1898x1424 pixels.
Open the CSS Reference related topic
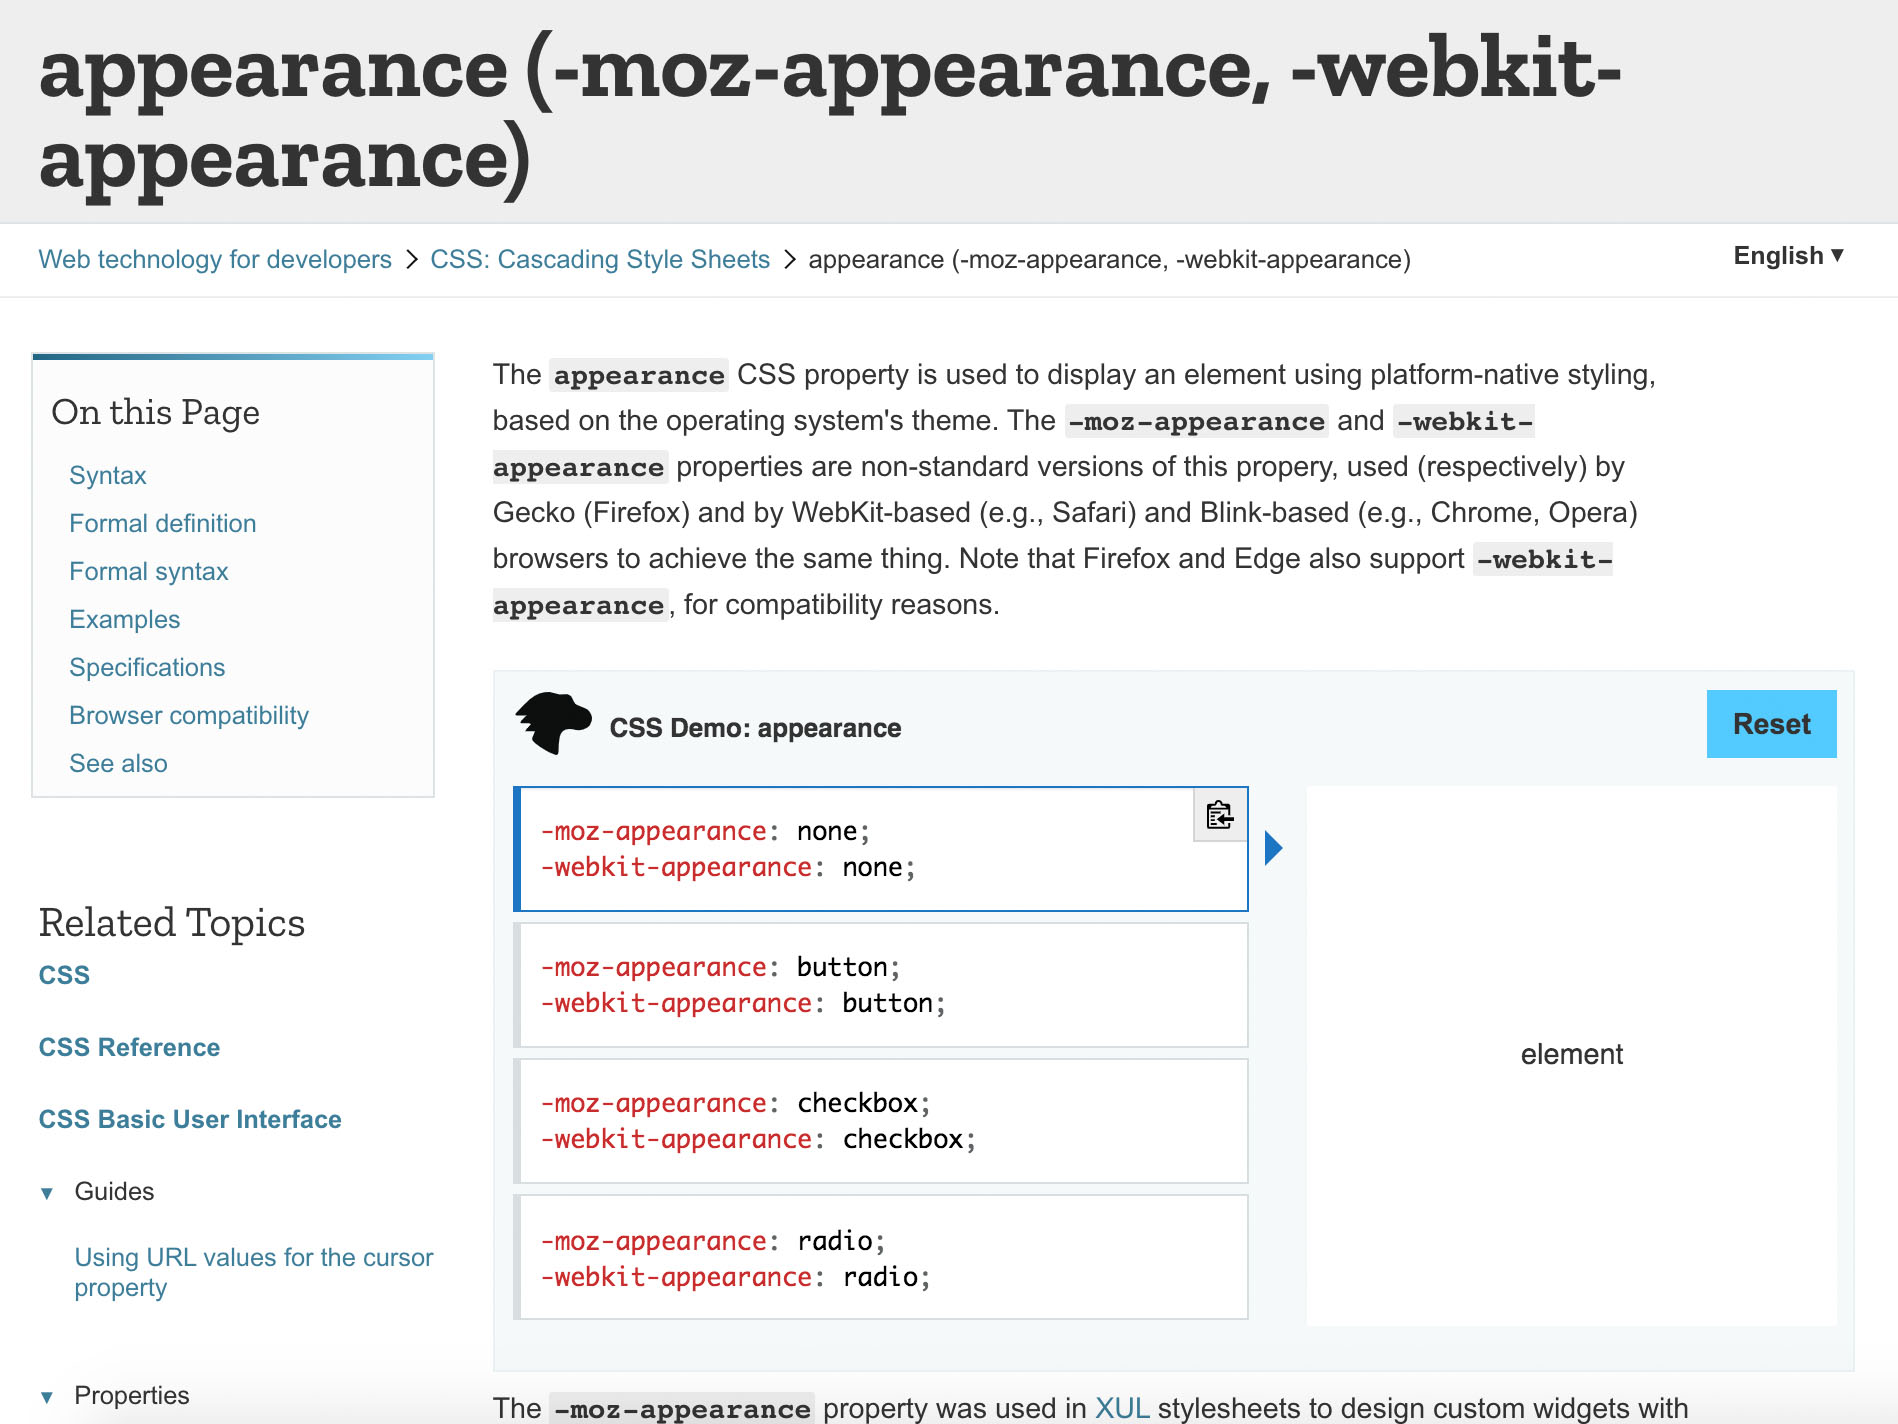(x=129, y=1048)
